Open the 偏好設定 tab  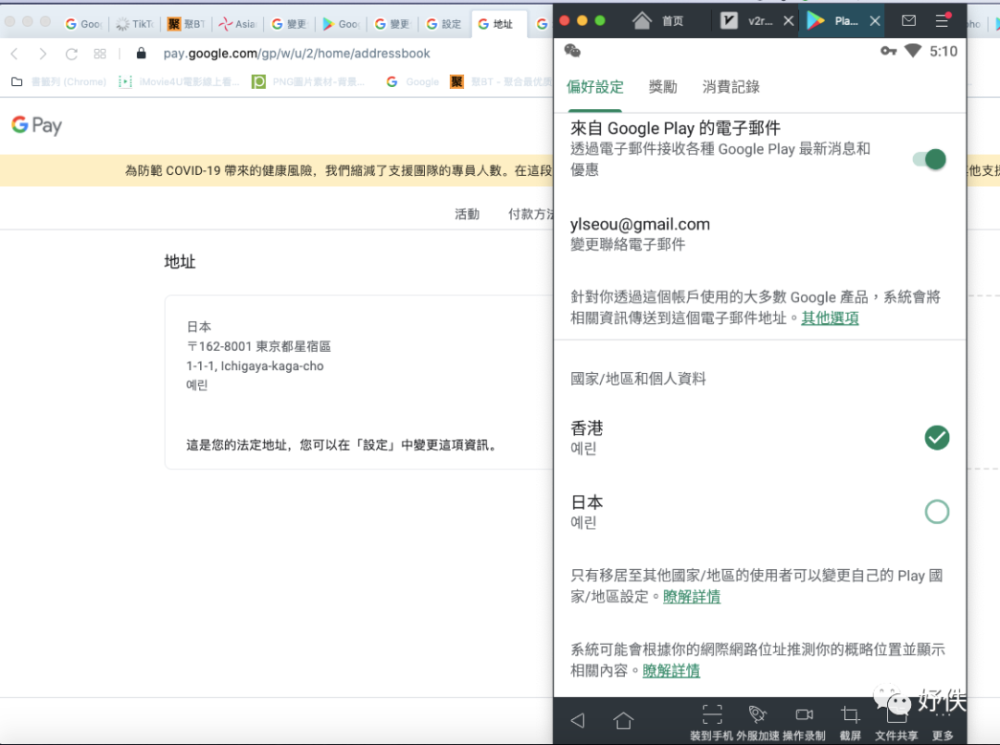point(594,87)
